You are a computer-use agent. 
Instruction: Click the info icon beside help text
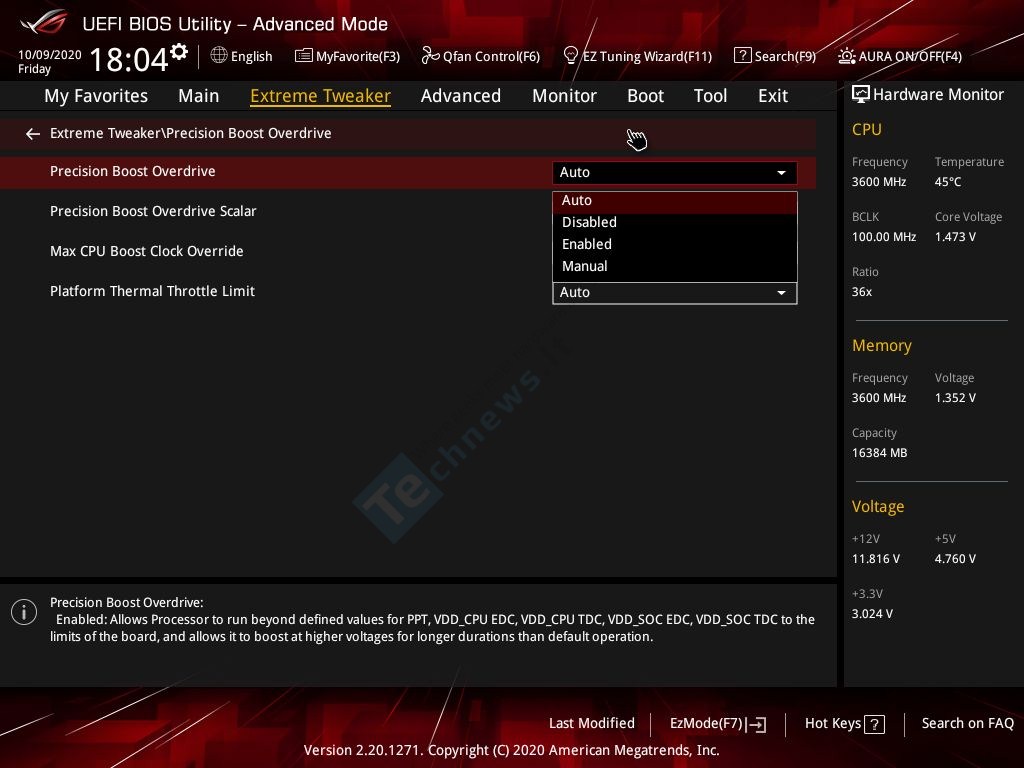24,612
